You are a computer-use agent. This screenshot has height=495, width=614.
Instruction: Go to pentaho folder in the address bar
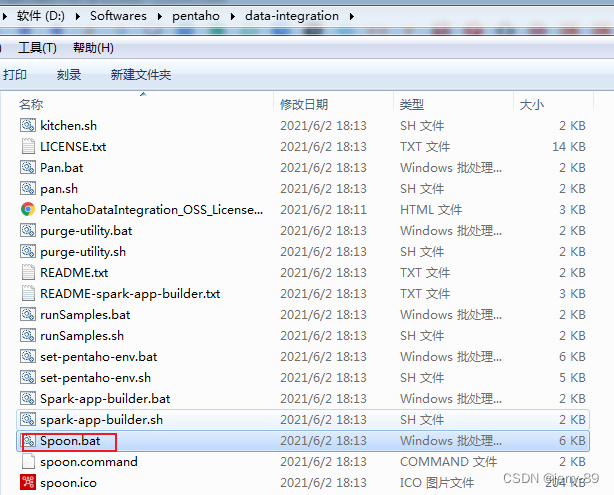[196, 16]
